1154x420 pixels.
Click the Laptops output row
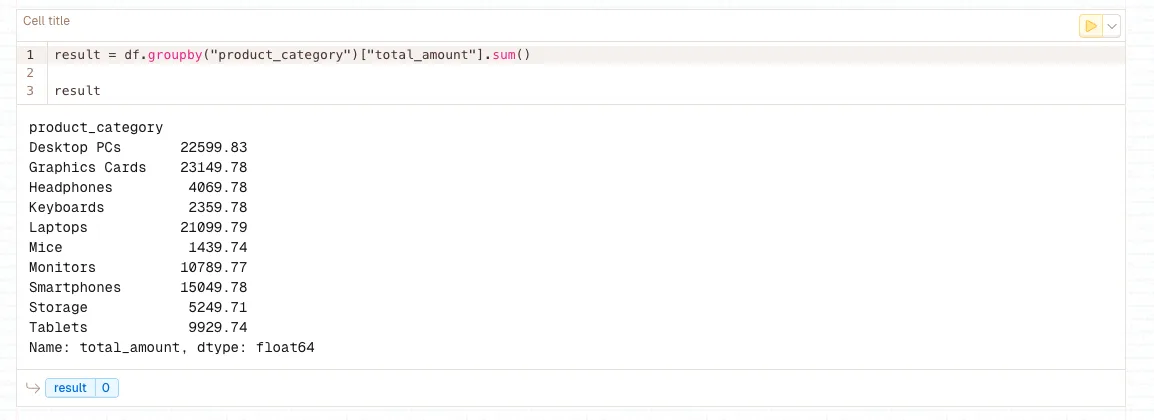point(137,228)
